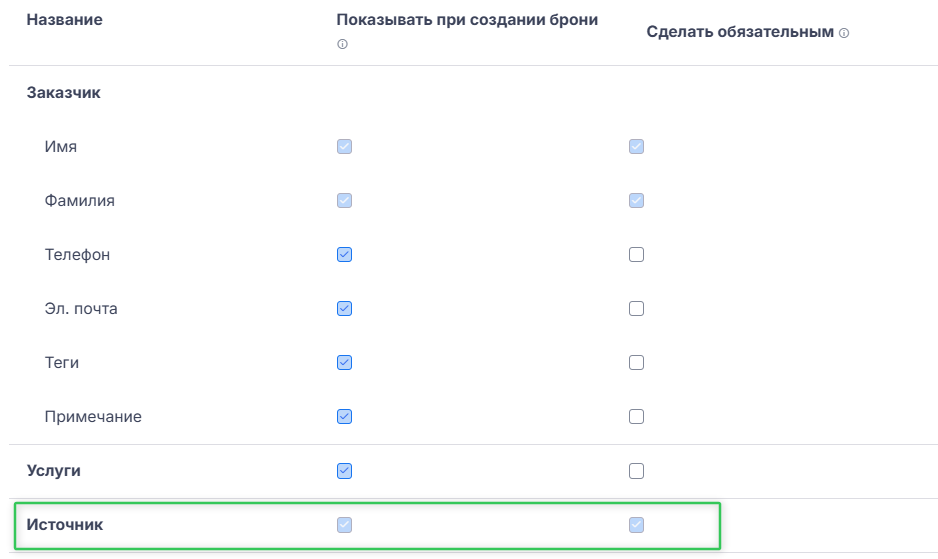The width and height of the screenshot is (938, 559).
Task: Uncheck show-on-booking for Примечание
Action: point(345,417)
